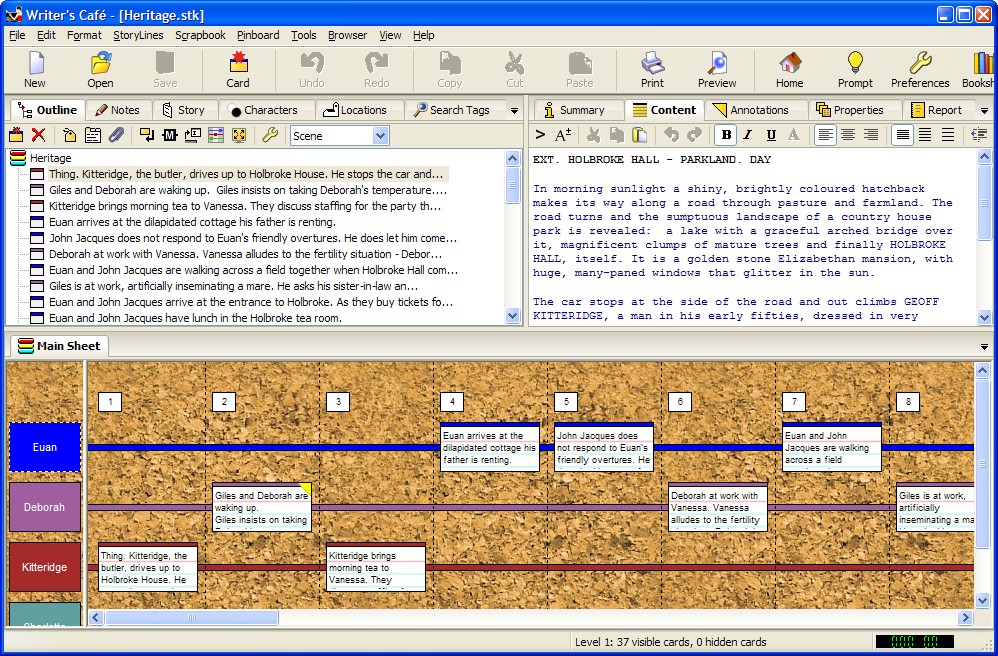998x656 pixels.
Task: Click the Italic formatting icon
Action: point(747,135)
